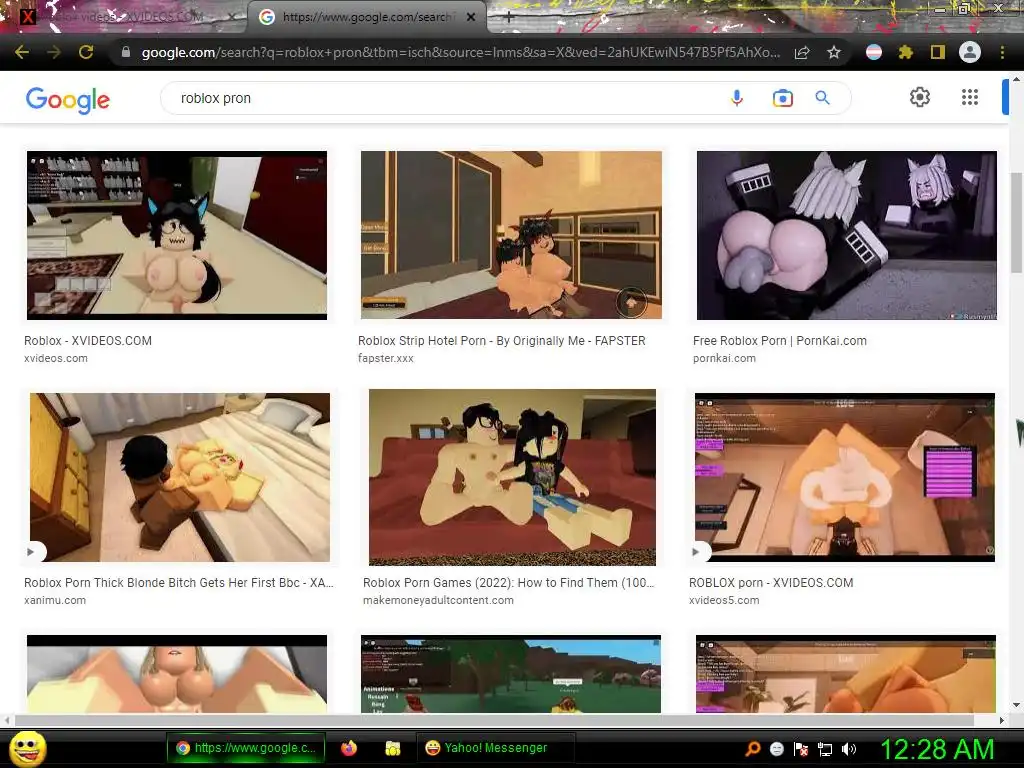
Task: Click the vertical scrollbar down arrow
Action: point(1016,705)
